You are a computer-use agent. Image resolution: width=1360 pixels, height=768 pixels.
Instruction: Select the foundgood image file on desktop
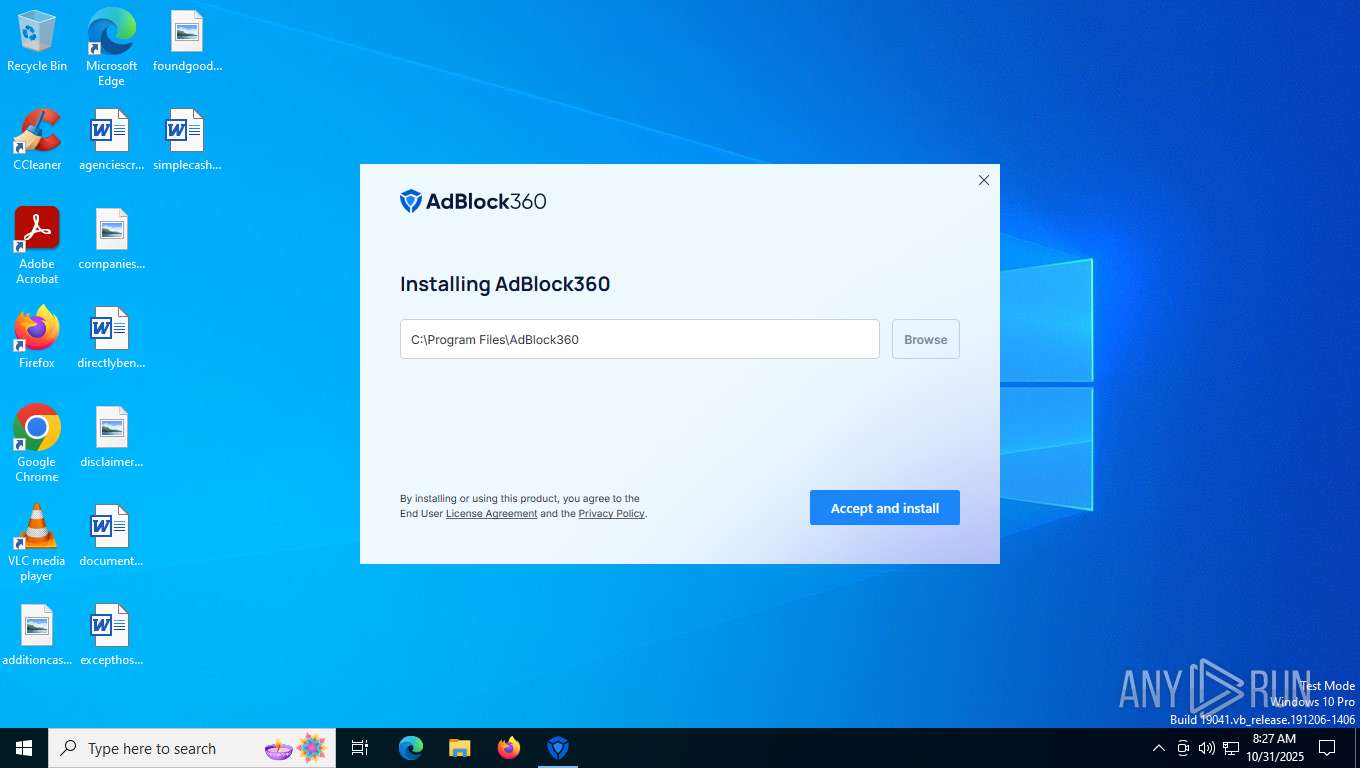(x=187, y=42)
